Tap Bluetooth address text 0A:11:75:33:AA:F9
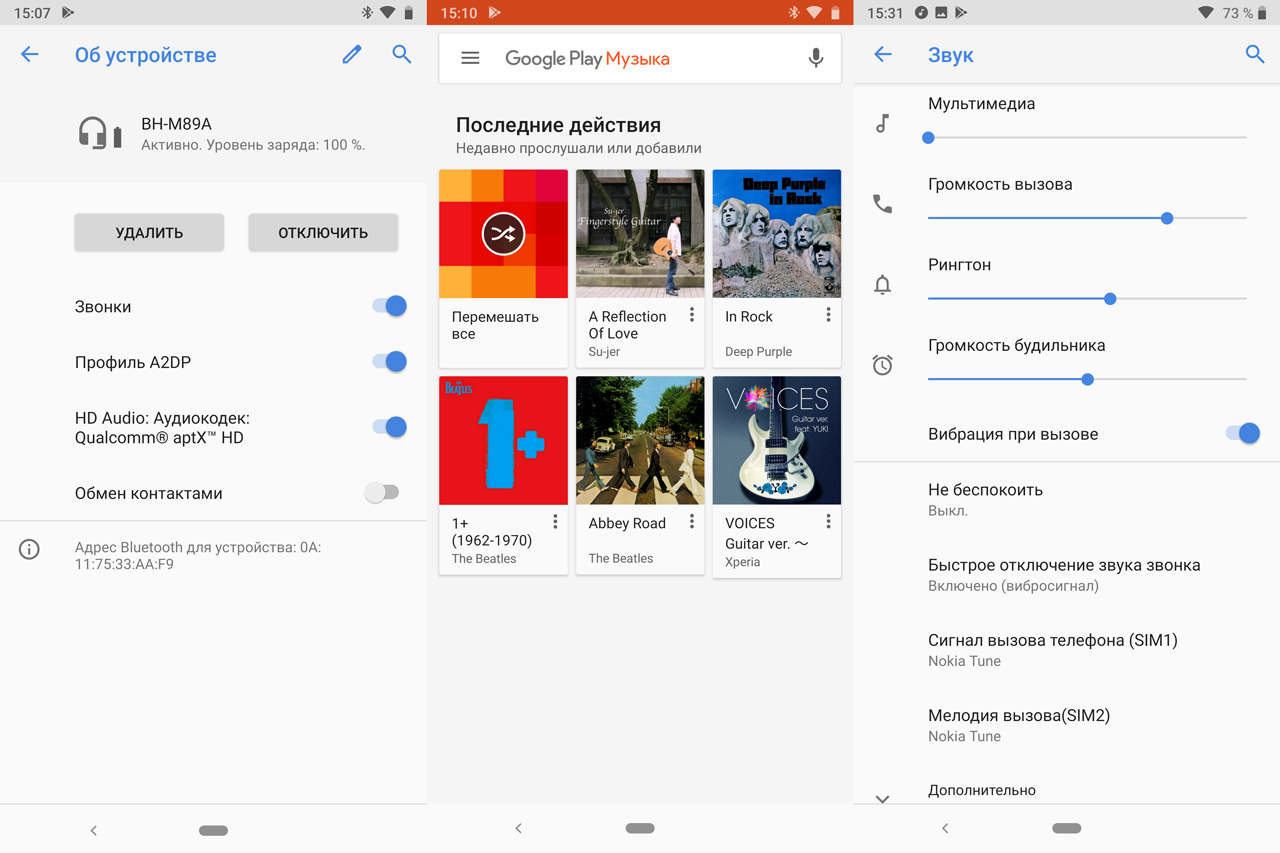The image size is (1280, 853). [x=198, y=555]
